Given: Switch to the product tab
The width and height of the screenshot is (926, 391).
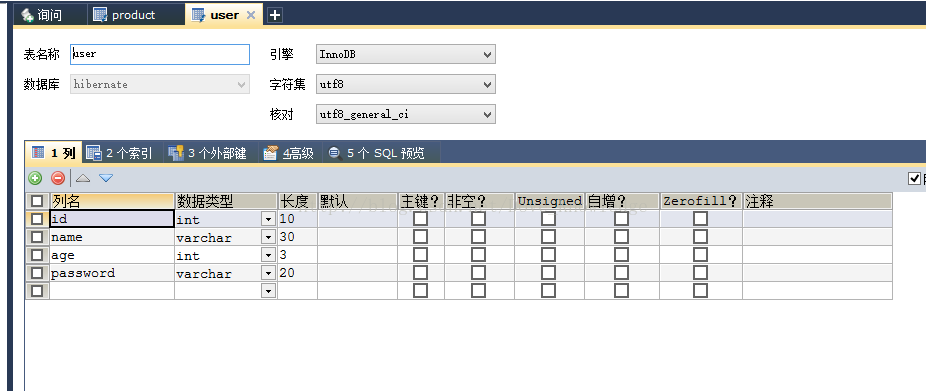Looking at the screenshot, I should tap(125, 15).
